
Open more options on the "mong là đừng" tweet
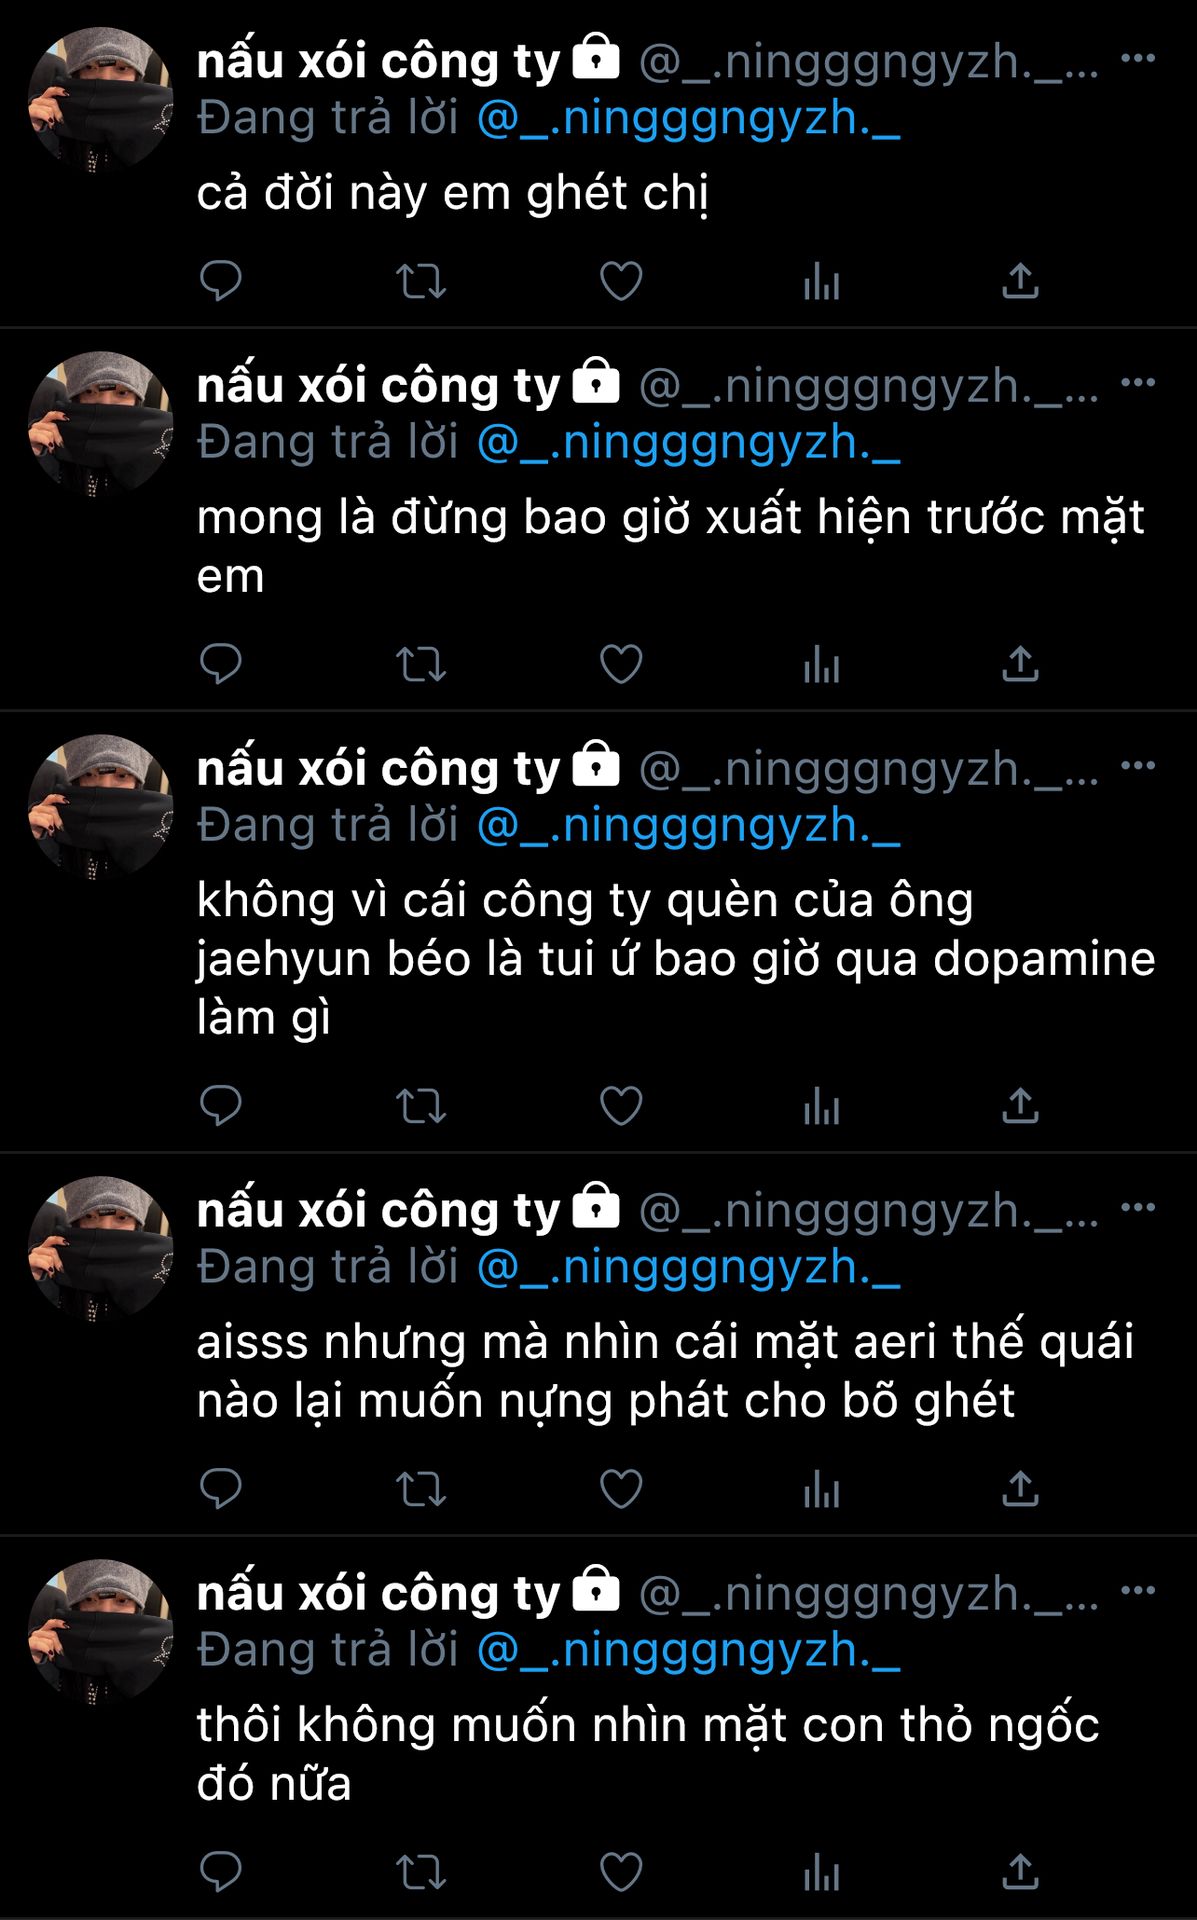click(x=1138, y=382)
